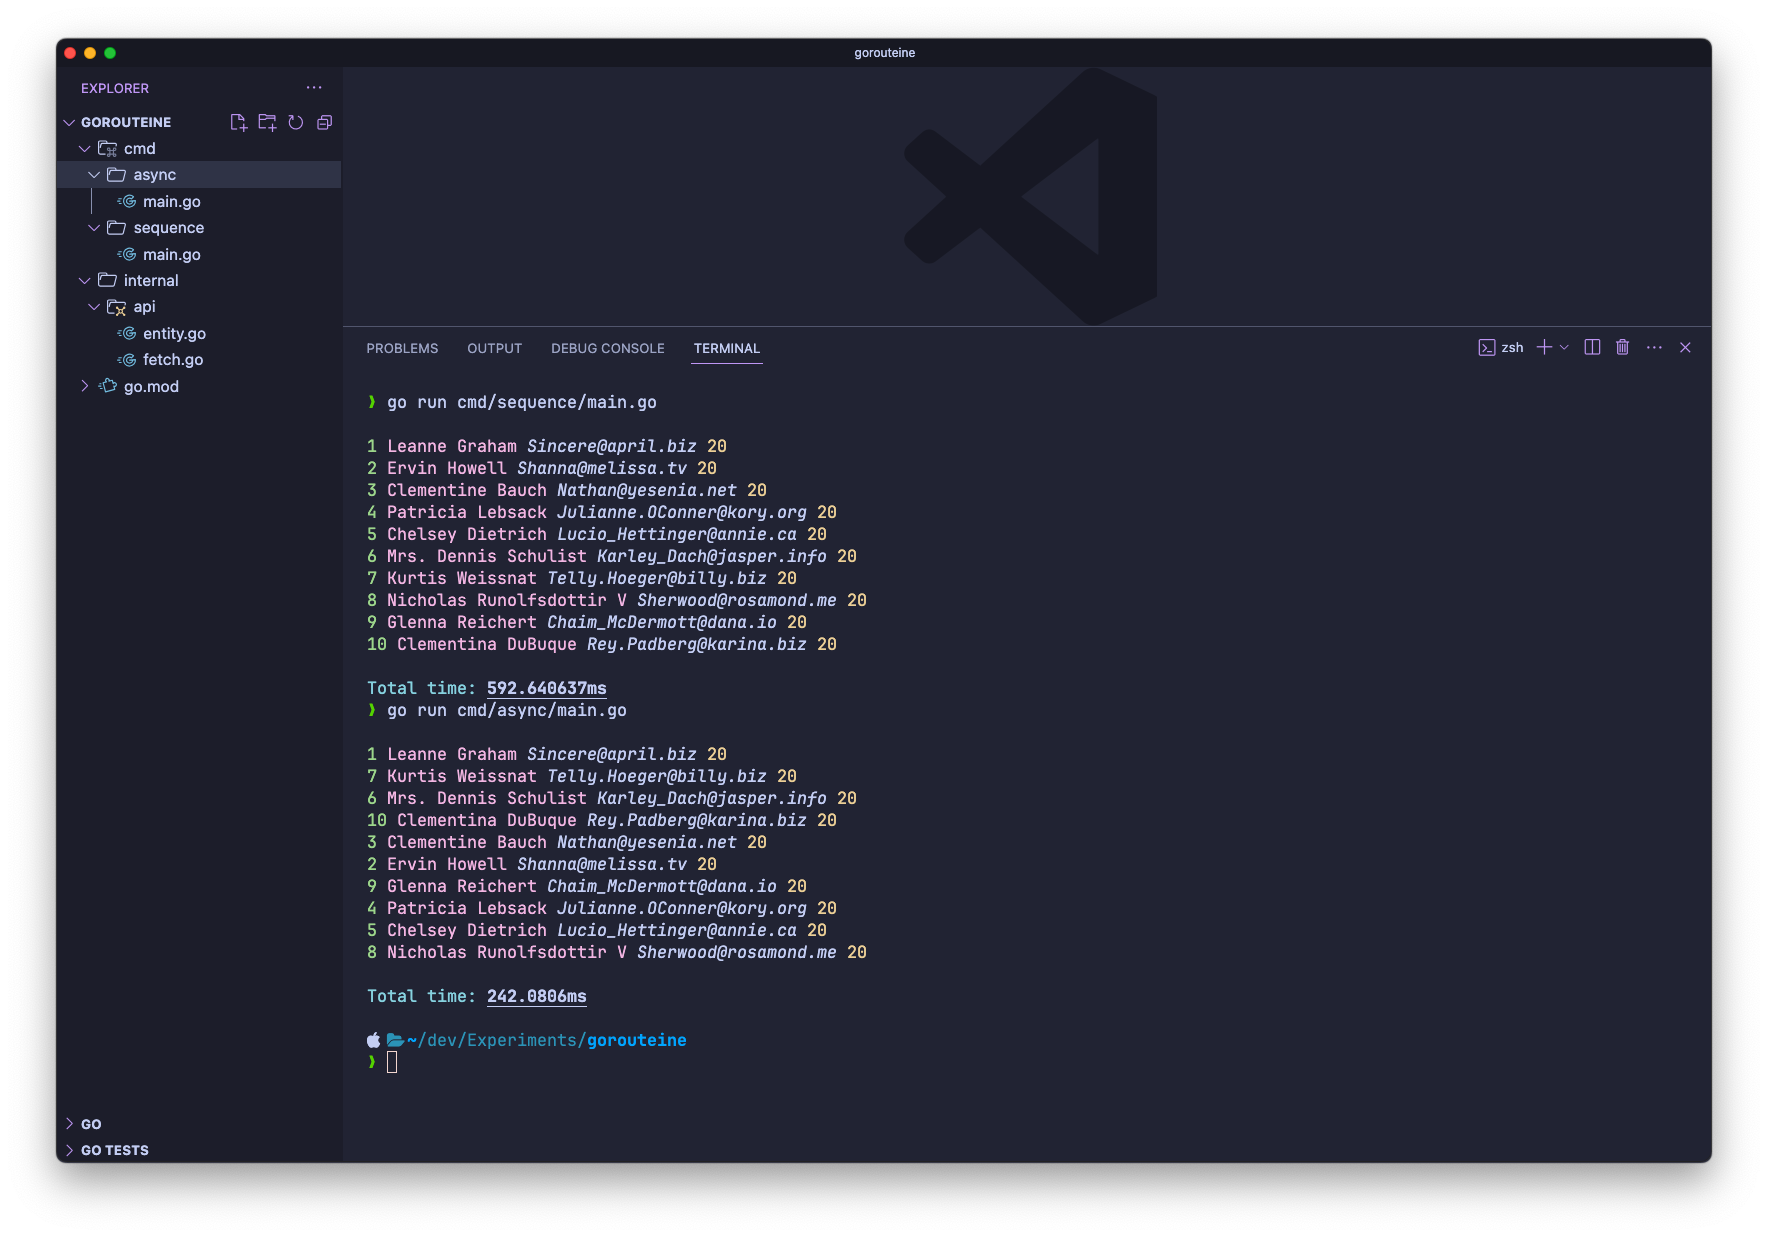
Task: Open Explorer views and more actions menu
Action: click(x=314, y=88)
